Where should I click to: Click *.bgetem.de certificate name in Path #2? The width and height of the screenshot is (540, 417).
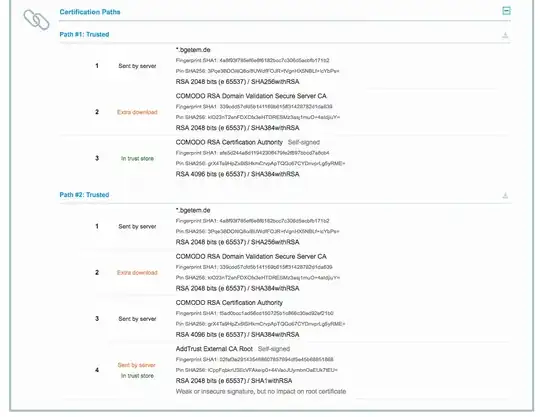coord(193,210)
